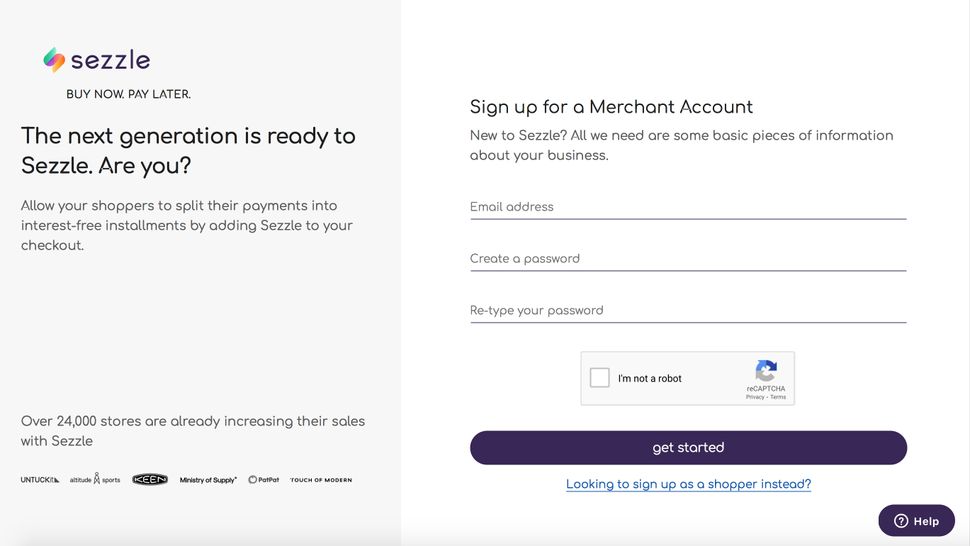Click the "Sign up for a Merchant Account" heading
This screenshot has width=970, height=546.
point(611,107)
